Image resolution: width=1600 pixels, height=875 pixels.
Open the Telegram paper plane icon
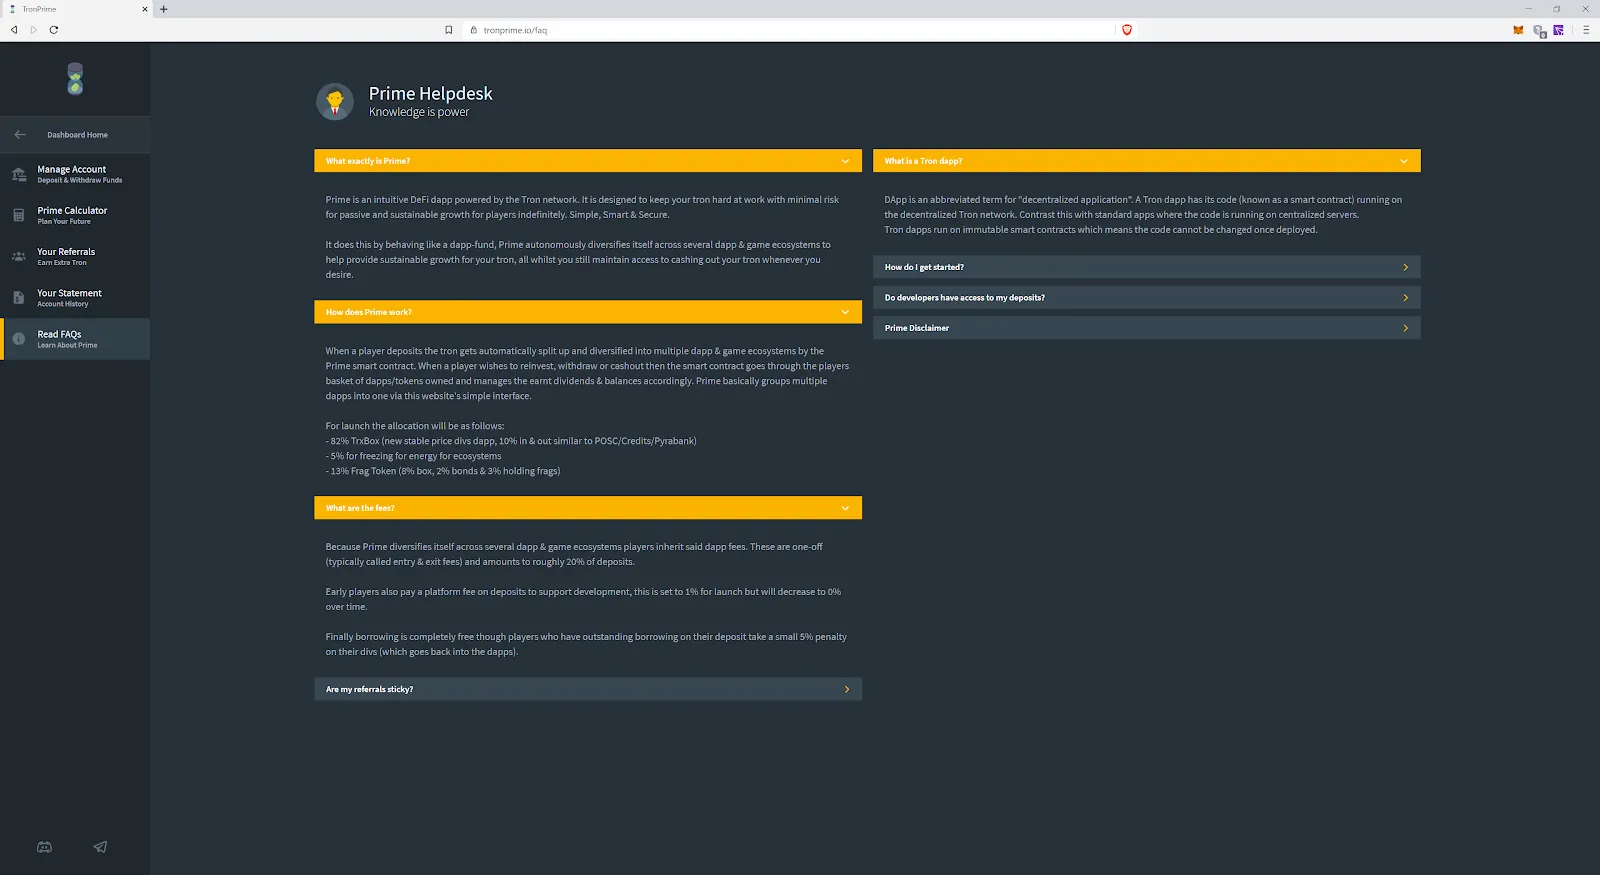(100, 847)
